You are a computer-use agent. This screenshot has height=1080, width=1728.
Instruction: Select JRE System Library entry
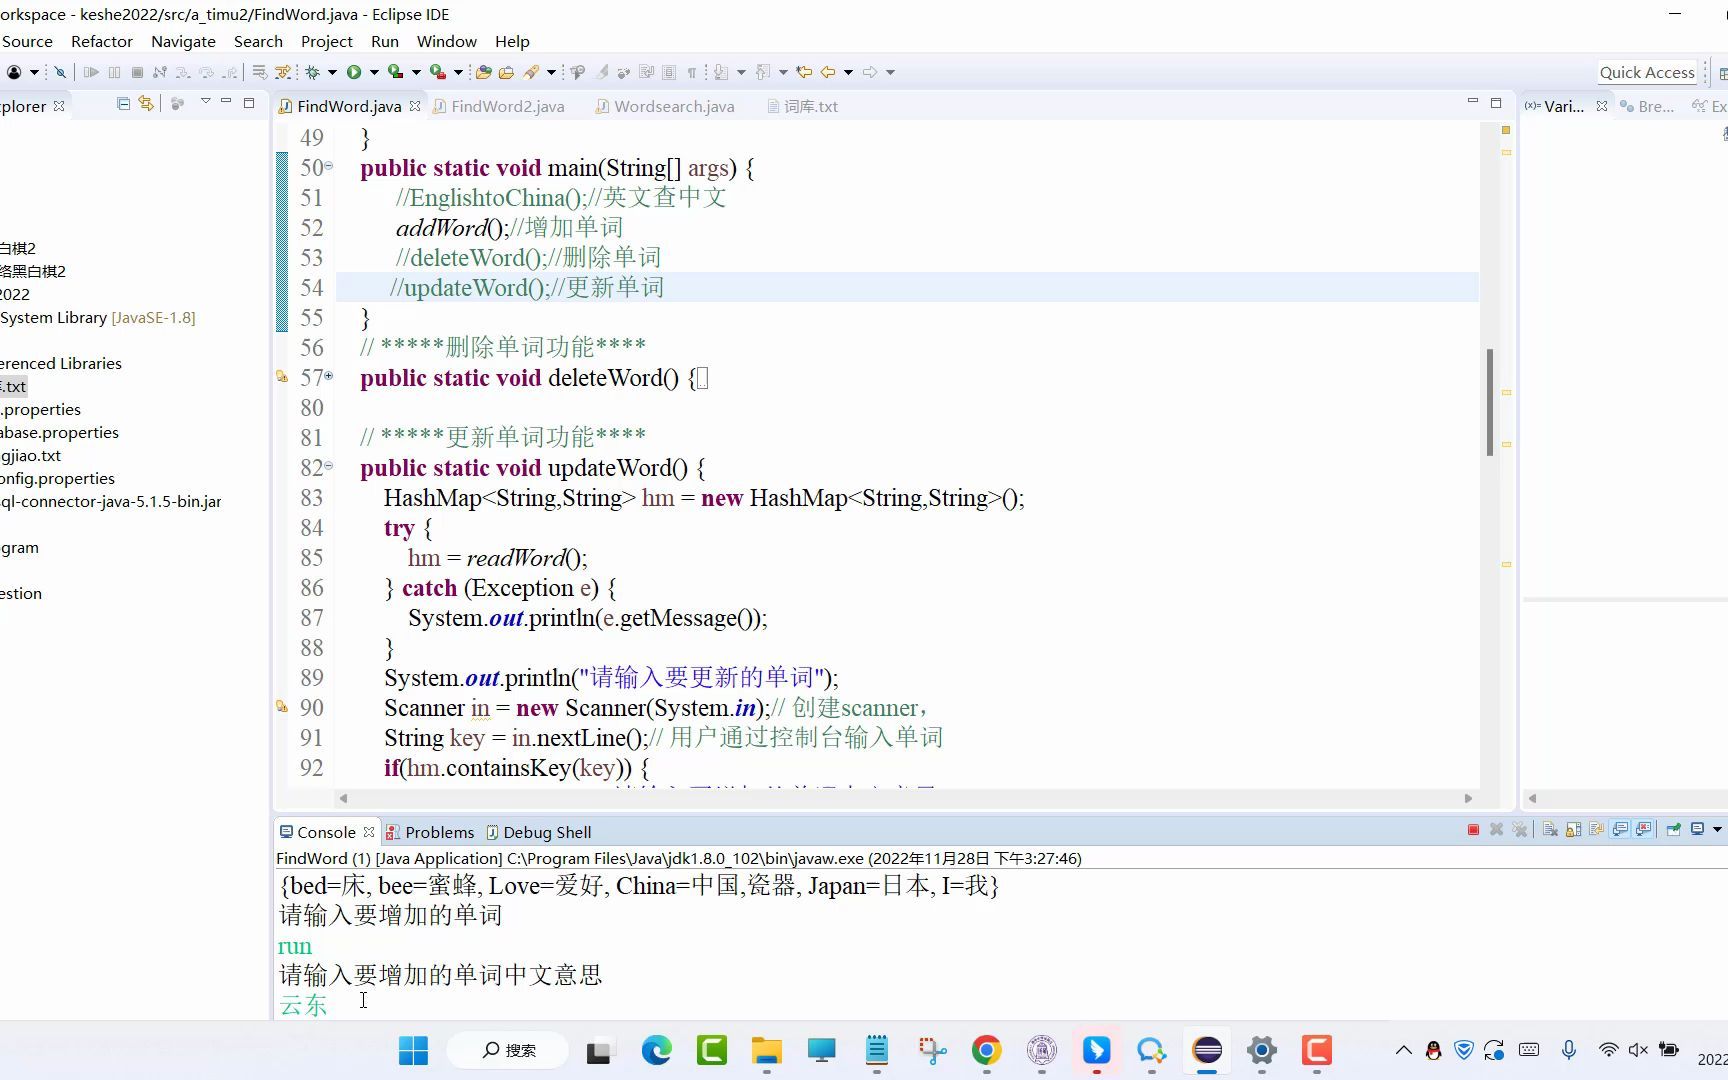pyautogui.click(x=98, y=317)
